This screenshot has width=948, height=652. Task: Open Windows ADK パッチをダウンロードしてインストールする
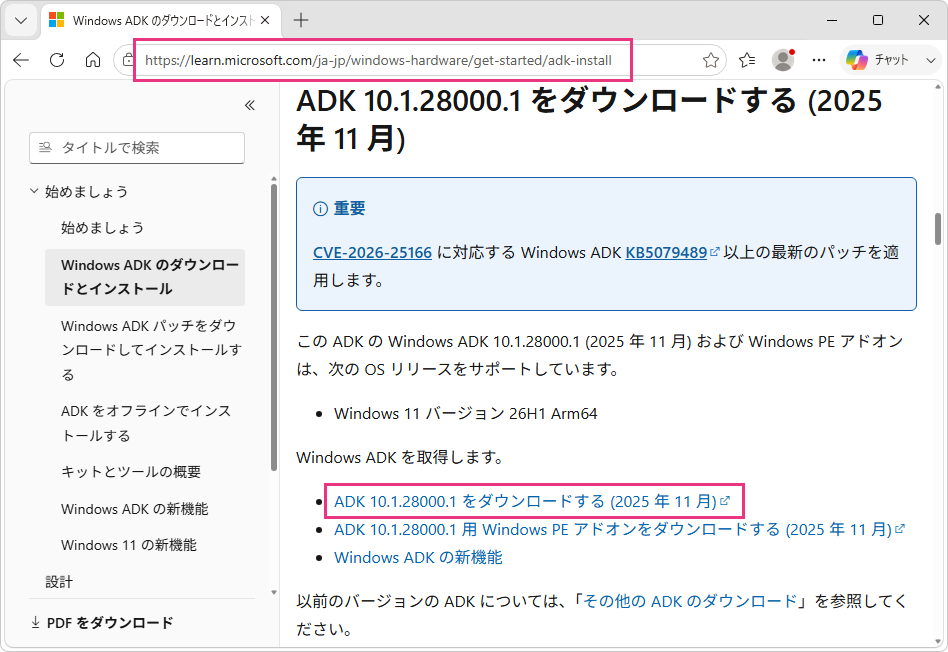(x=151, y=350)
